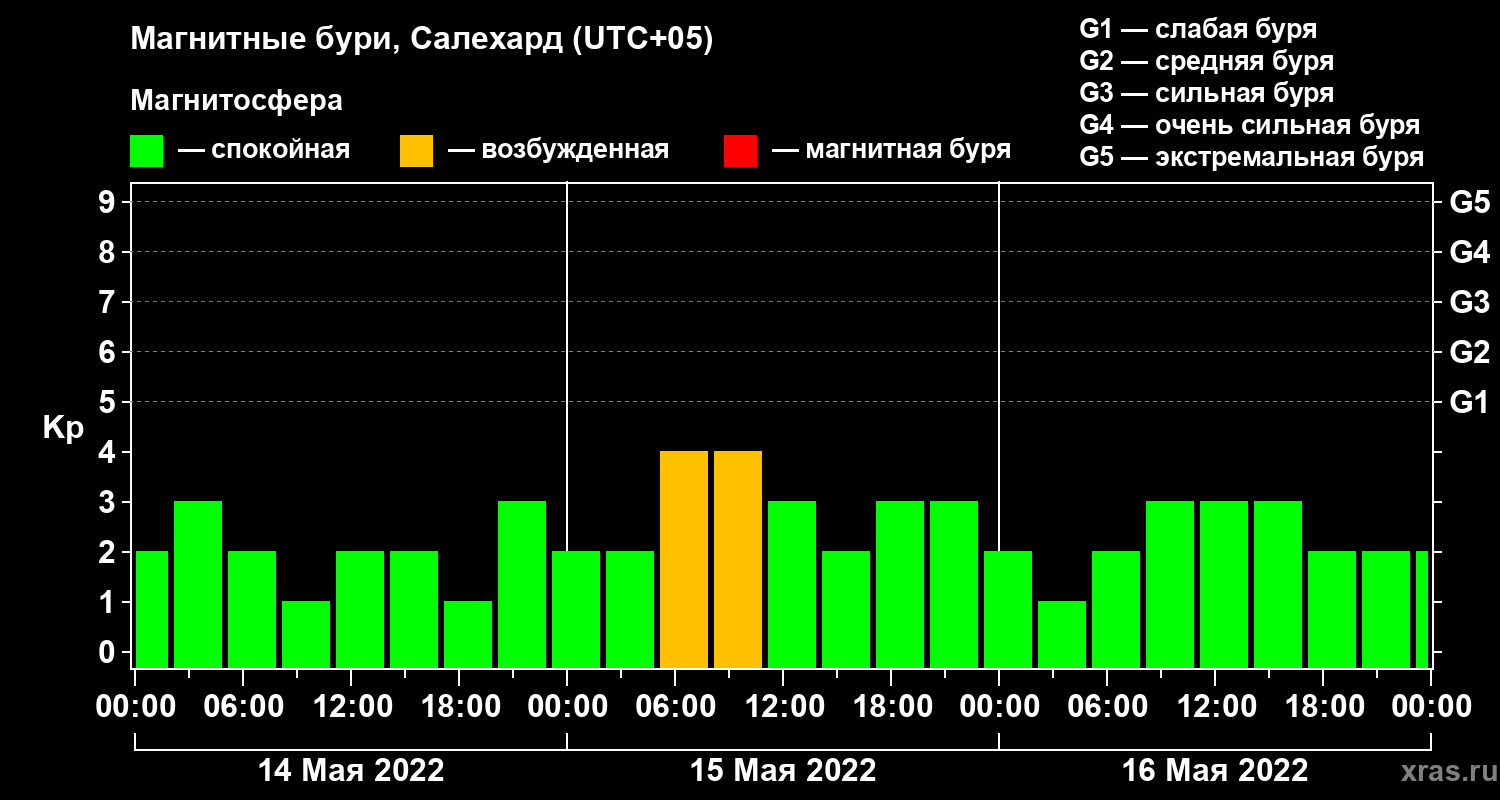This screenshot has height=800, width=1500.
Task: Click the Kp 2 bar before 18:00 on 15 Мая
Action: [x=846, y=609]
